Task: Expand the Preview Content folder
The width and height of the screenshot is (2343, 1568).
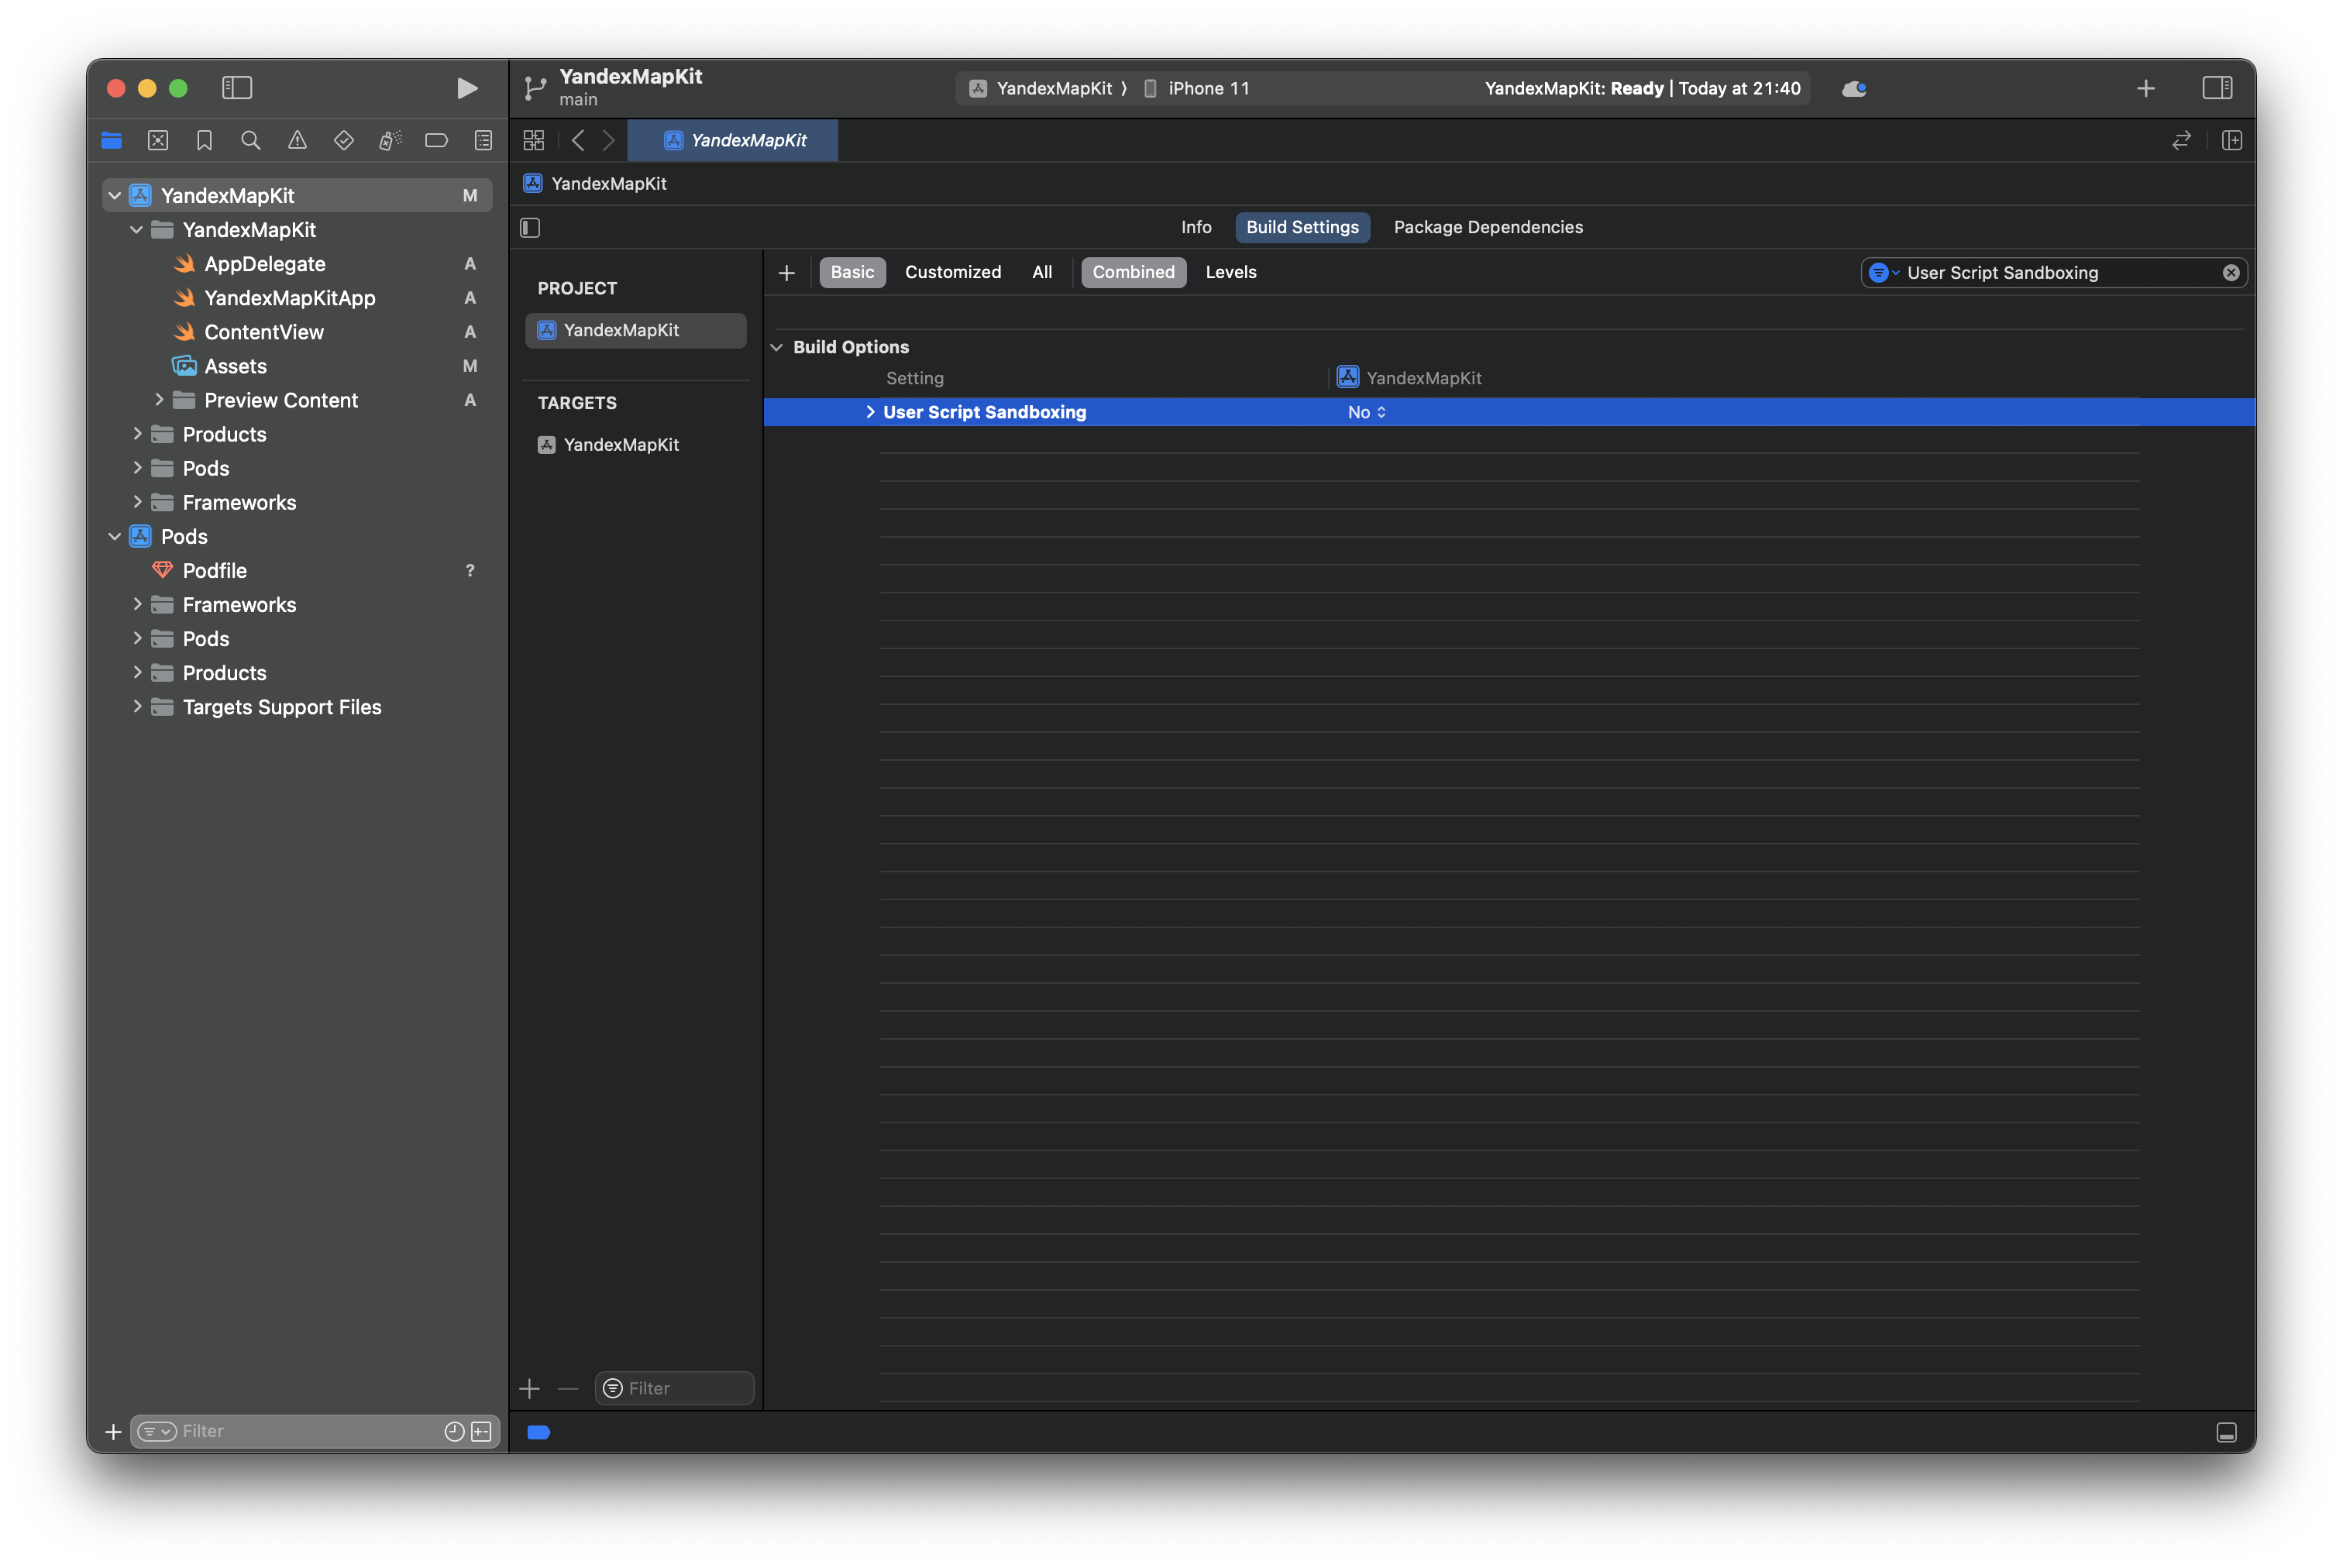Action: pyautogui.click(x=159, y=400)
